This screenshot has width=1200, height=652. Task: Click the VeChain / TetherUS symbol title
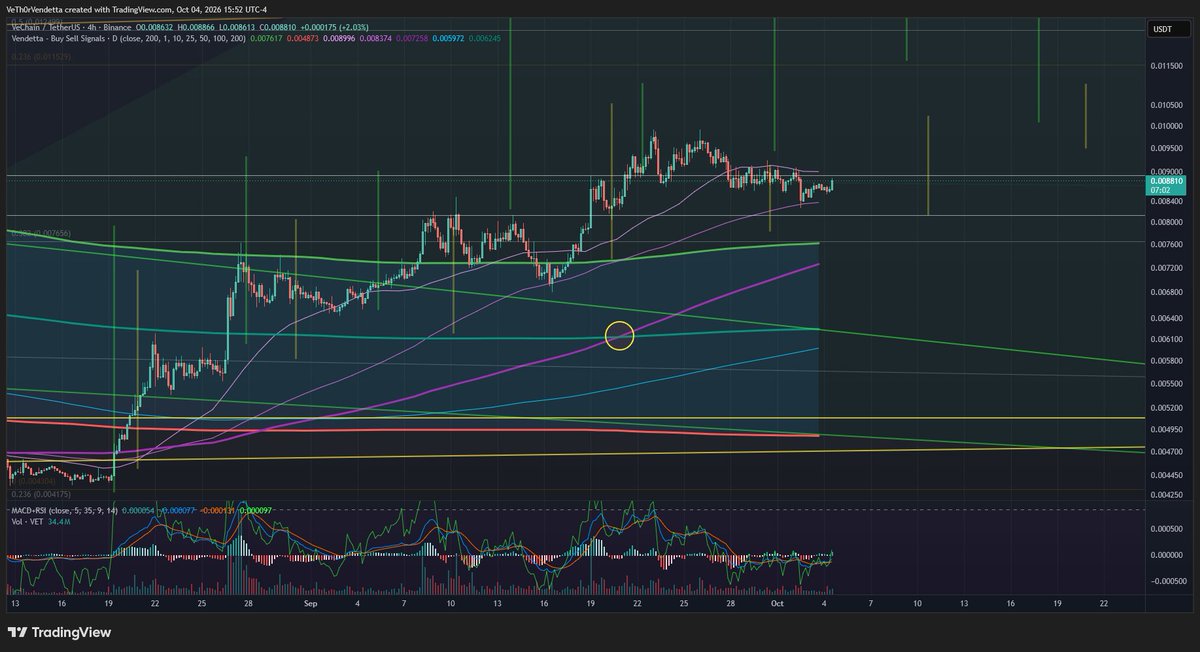coord(45,28)
